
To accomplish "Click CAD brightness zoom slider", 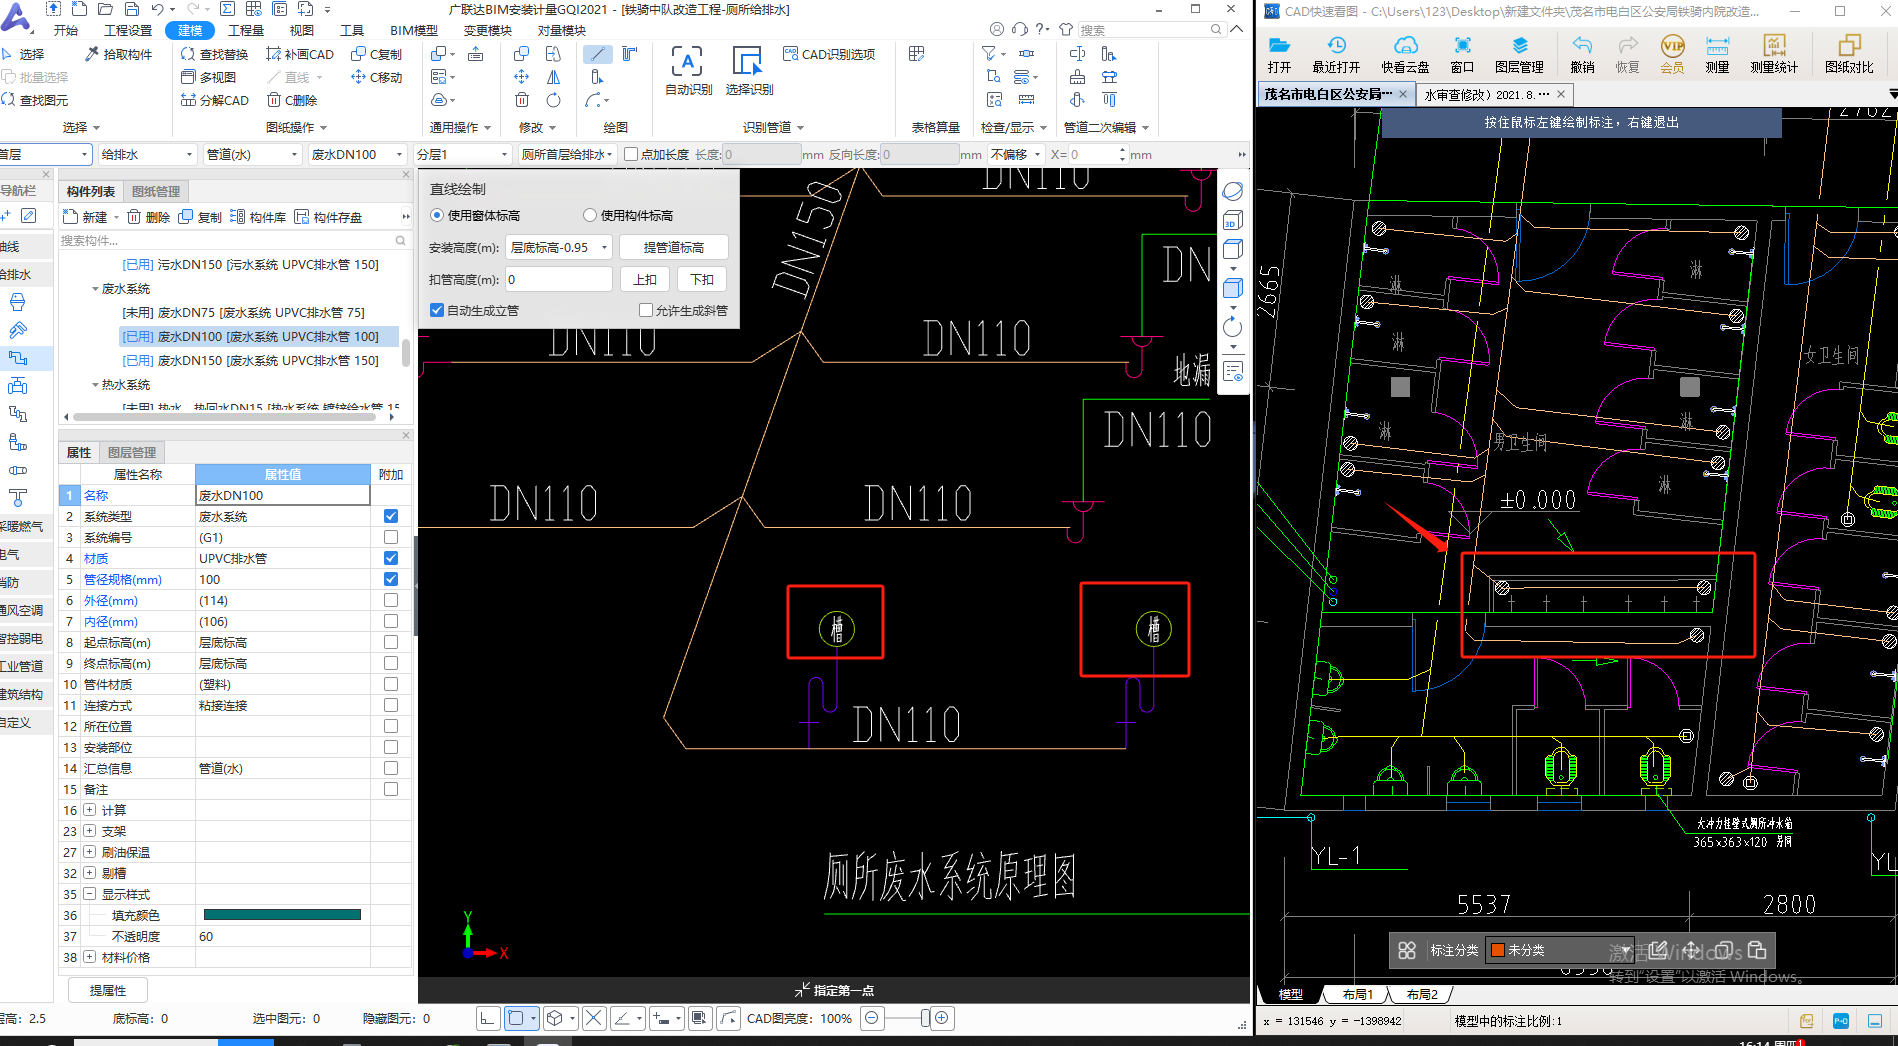I will [x=925, y=1018].
